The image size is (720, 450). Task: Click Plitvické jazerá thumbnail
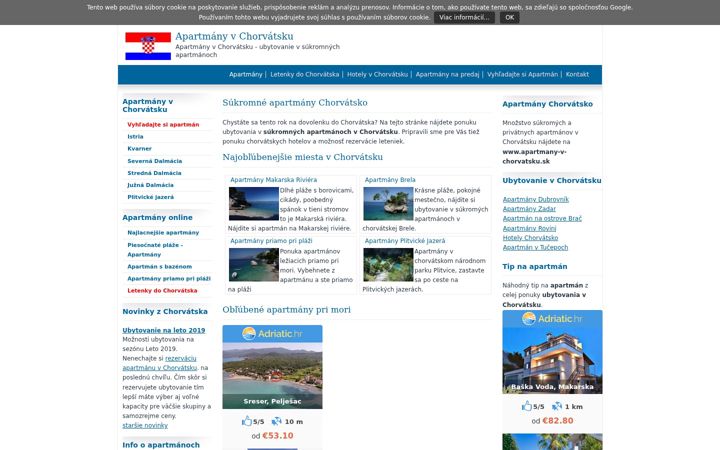click(x=388, y=265)
